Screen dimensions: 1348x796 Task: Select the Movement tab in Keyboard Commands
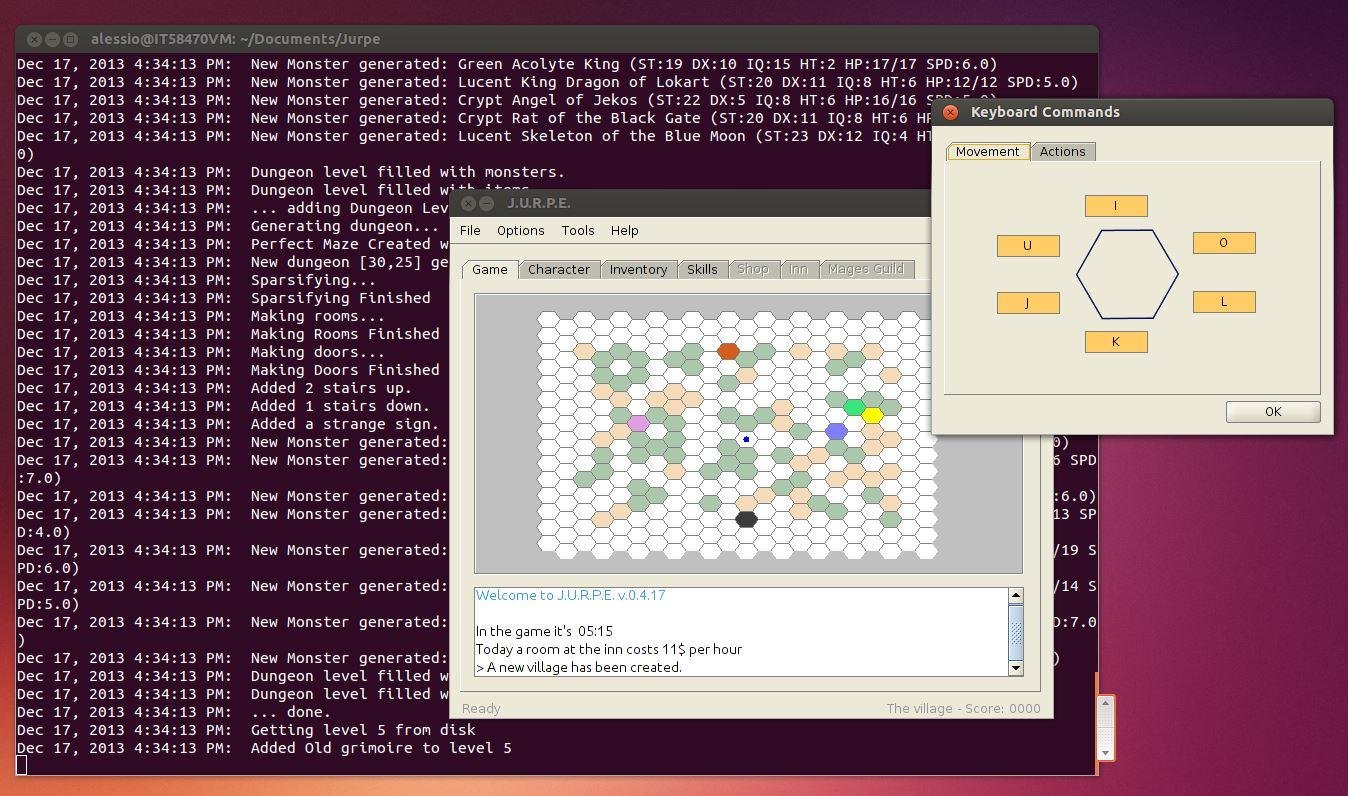click(x=987, y=151)
